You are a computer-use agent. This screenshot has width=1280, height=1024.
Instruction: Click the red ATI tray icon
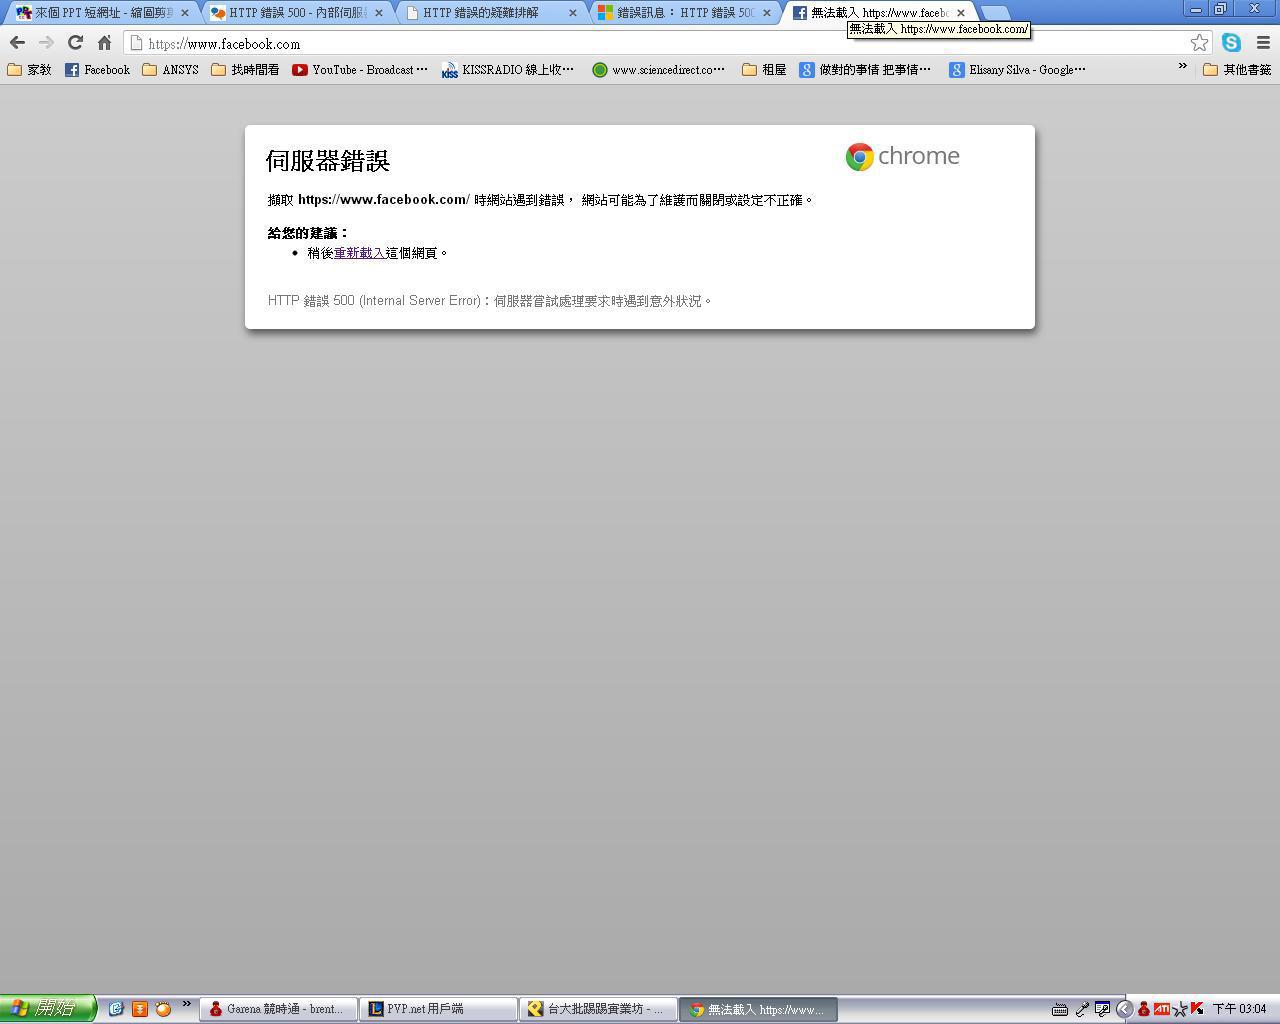(1161, 1010)
